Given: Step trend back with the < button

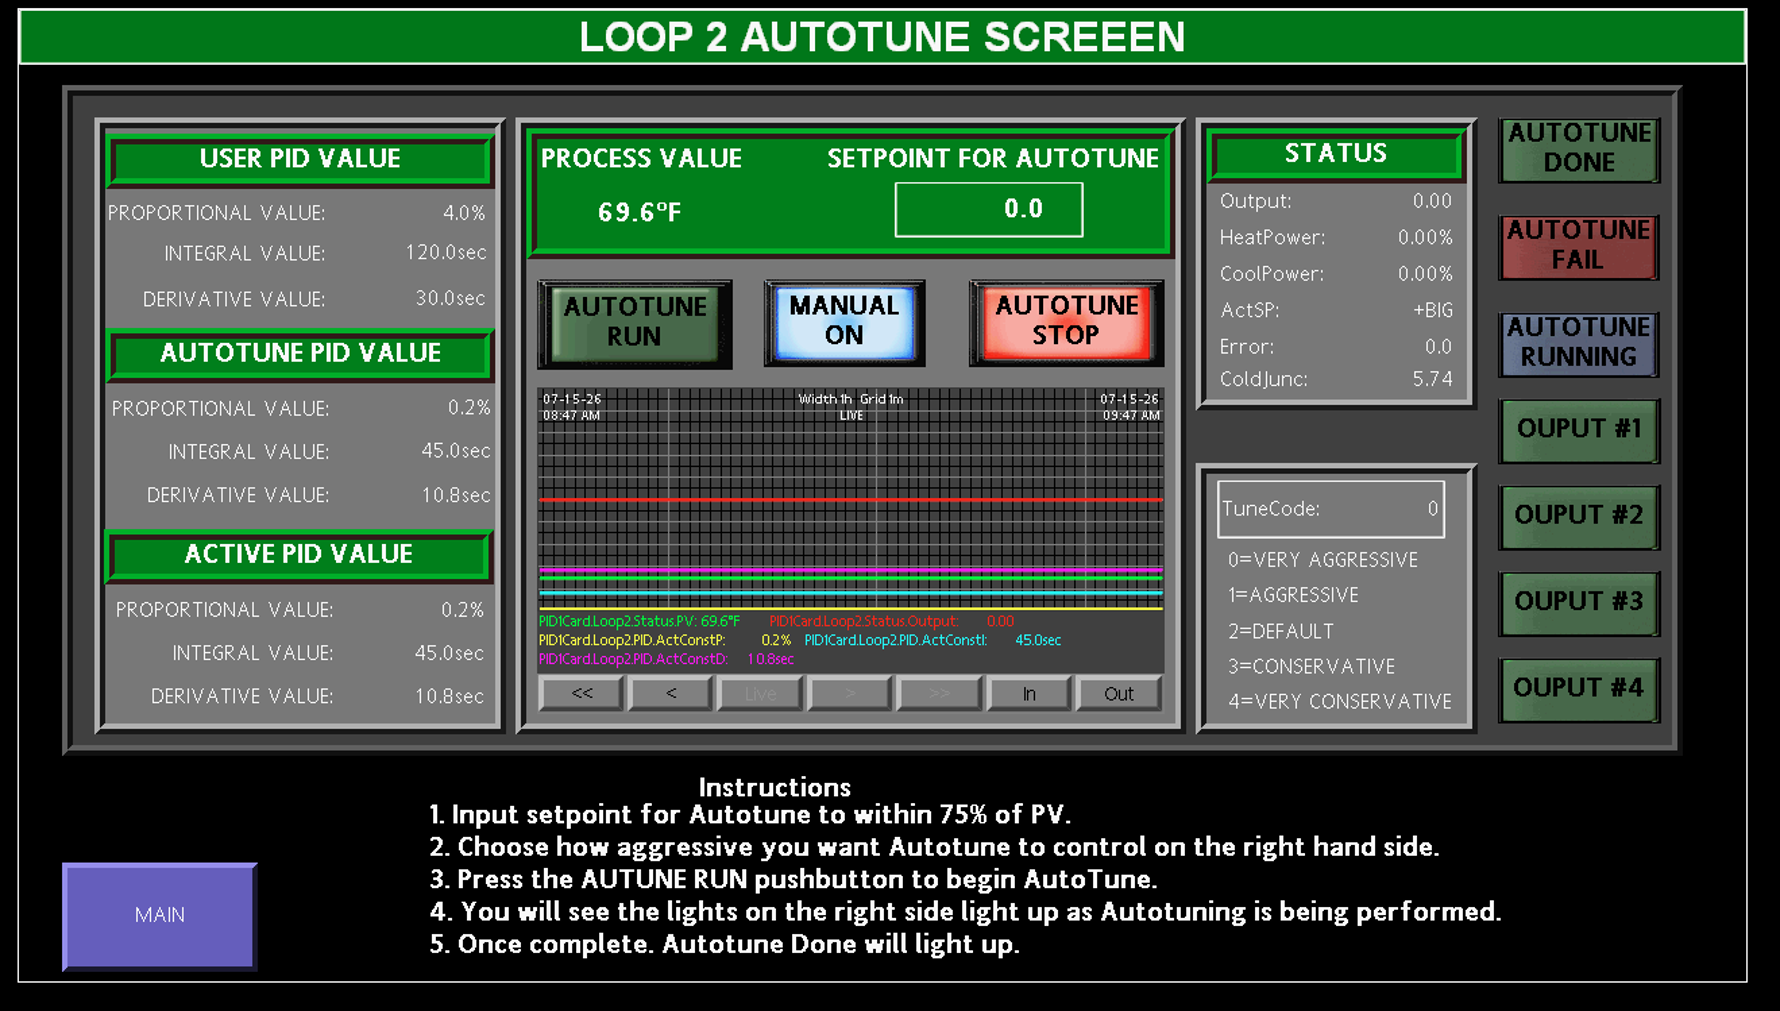Looking at the screenshot, I should click(x=671, y=693).
